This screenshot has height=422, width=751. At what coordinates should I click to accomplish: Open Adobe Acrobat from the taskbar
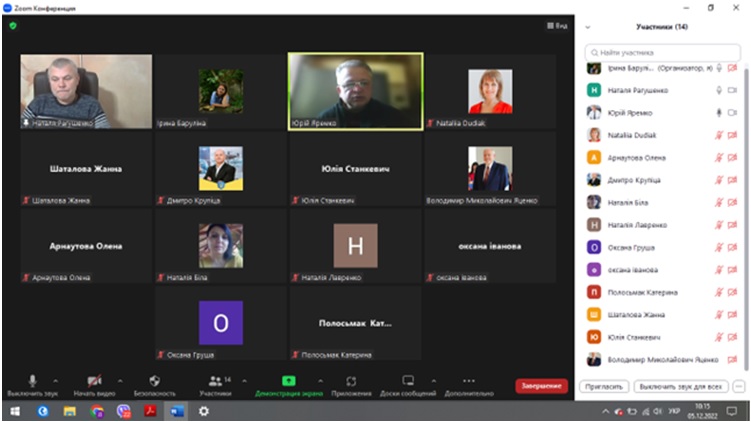(150, 411)
